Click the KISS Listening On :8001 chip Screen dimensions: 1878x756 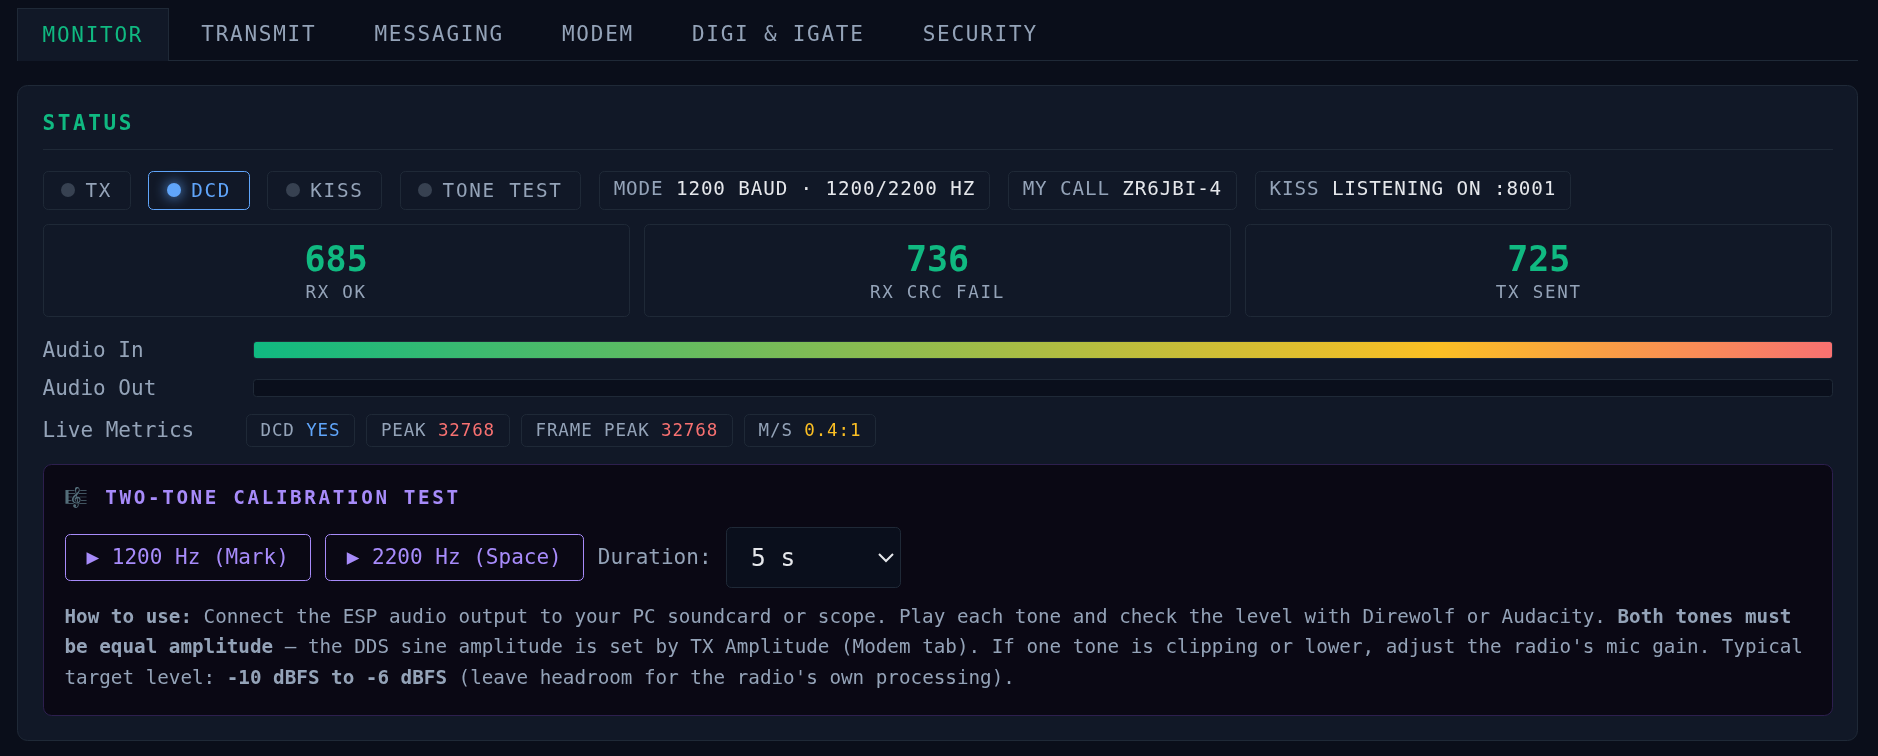1413,190
